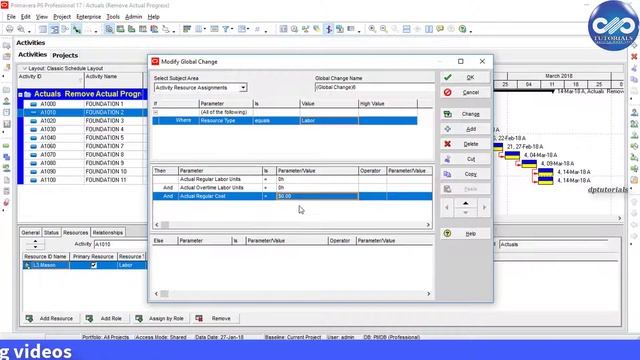Open dropdown arrow after the help toolbar icon
The height and width of the screenshot is (360, 640).
pyautogui.click(x=470, y=30)
